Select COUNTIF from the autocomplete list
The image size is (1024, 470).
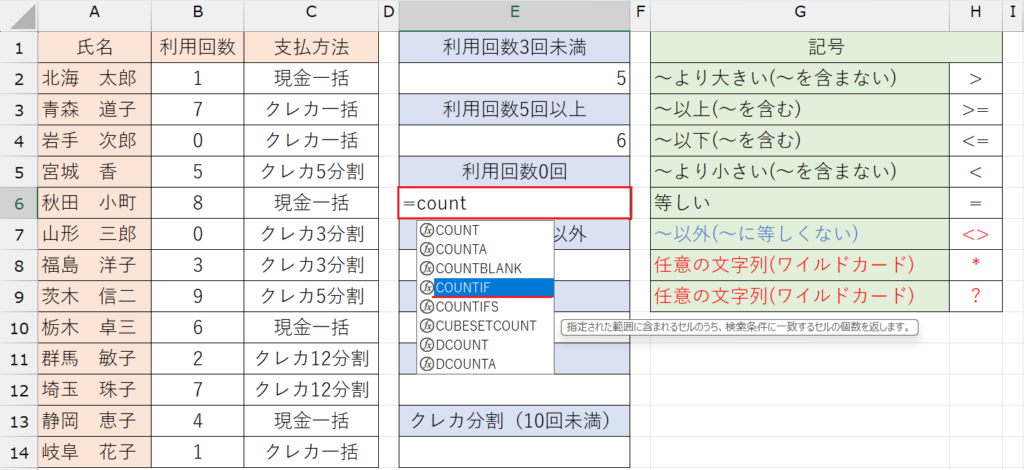coord(486,287)
